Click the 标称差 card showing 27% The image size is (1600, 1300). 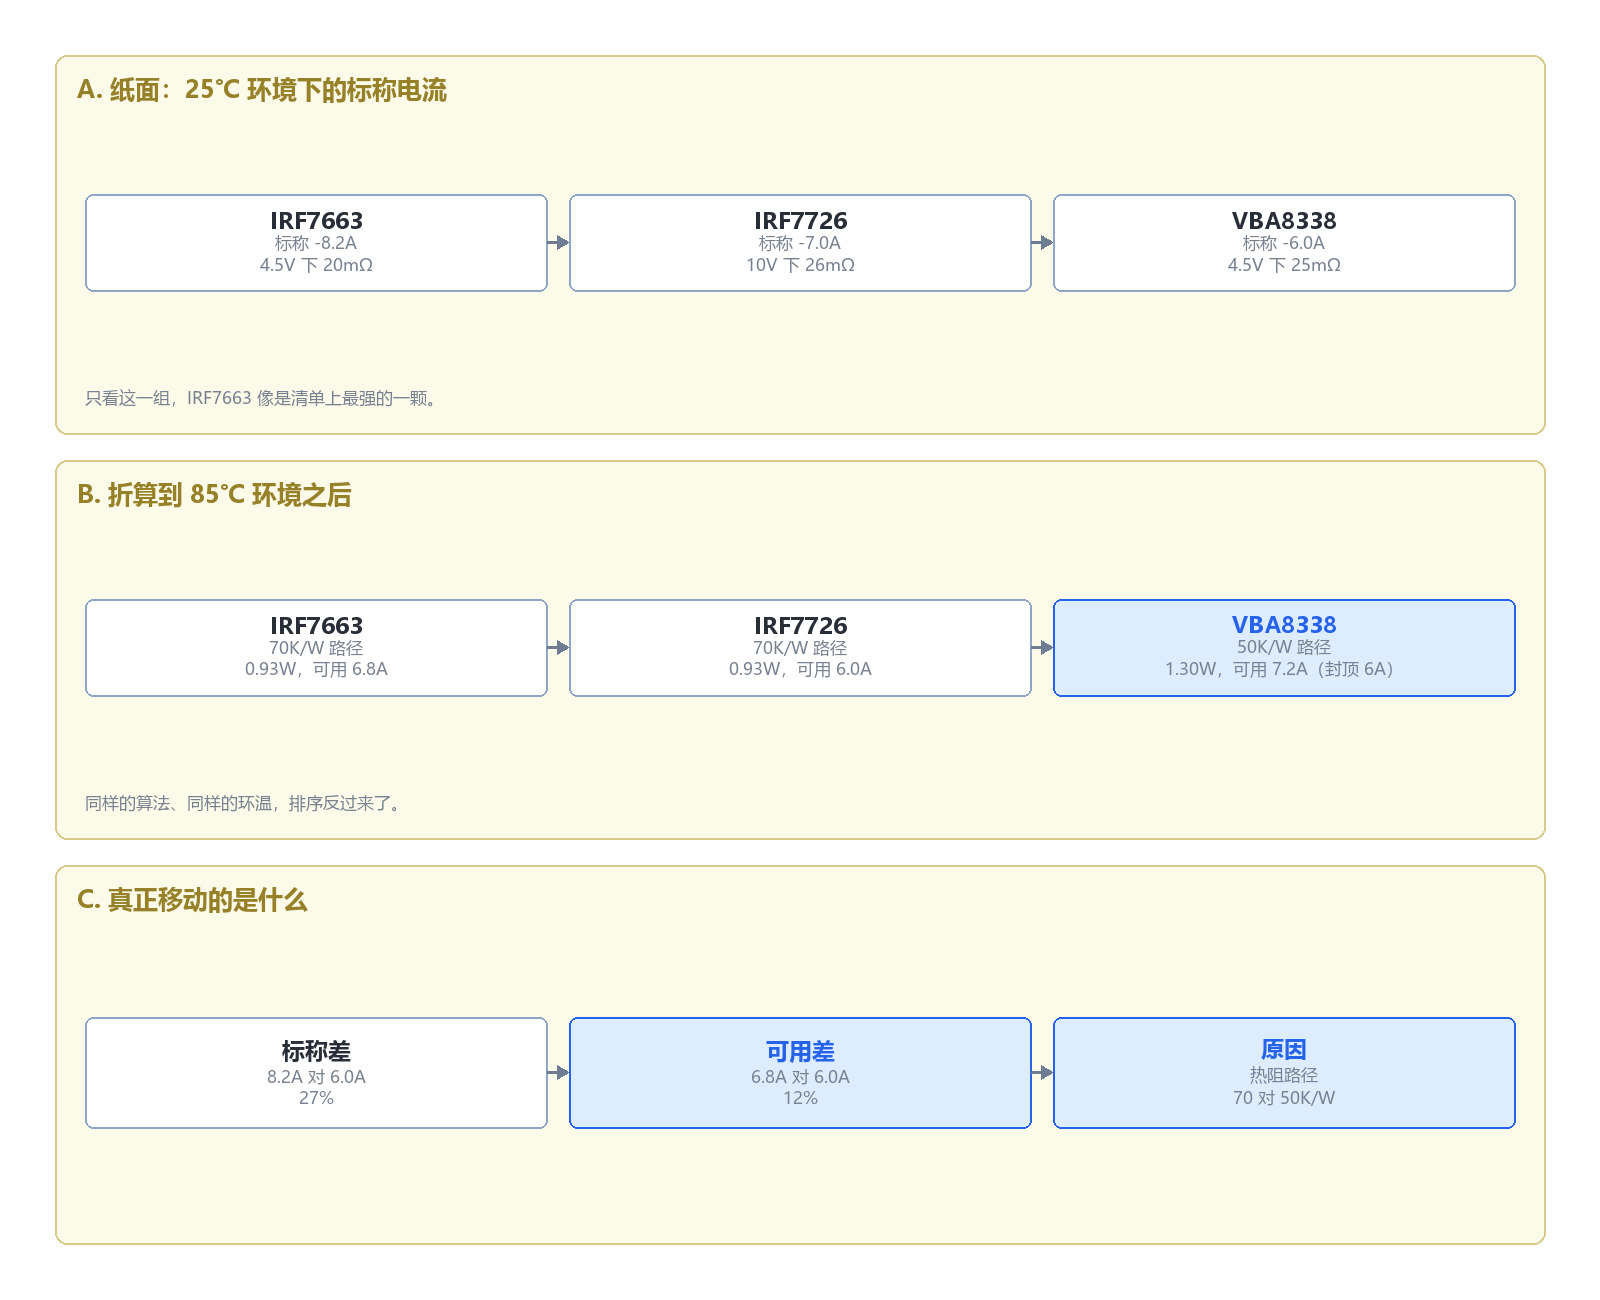pyautogui.click(x=316, y=1073)
